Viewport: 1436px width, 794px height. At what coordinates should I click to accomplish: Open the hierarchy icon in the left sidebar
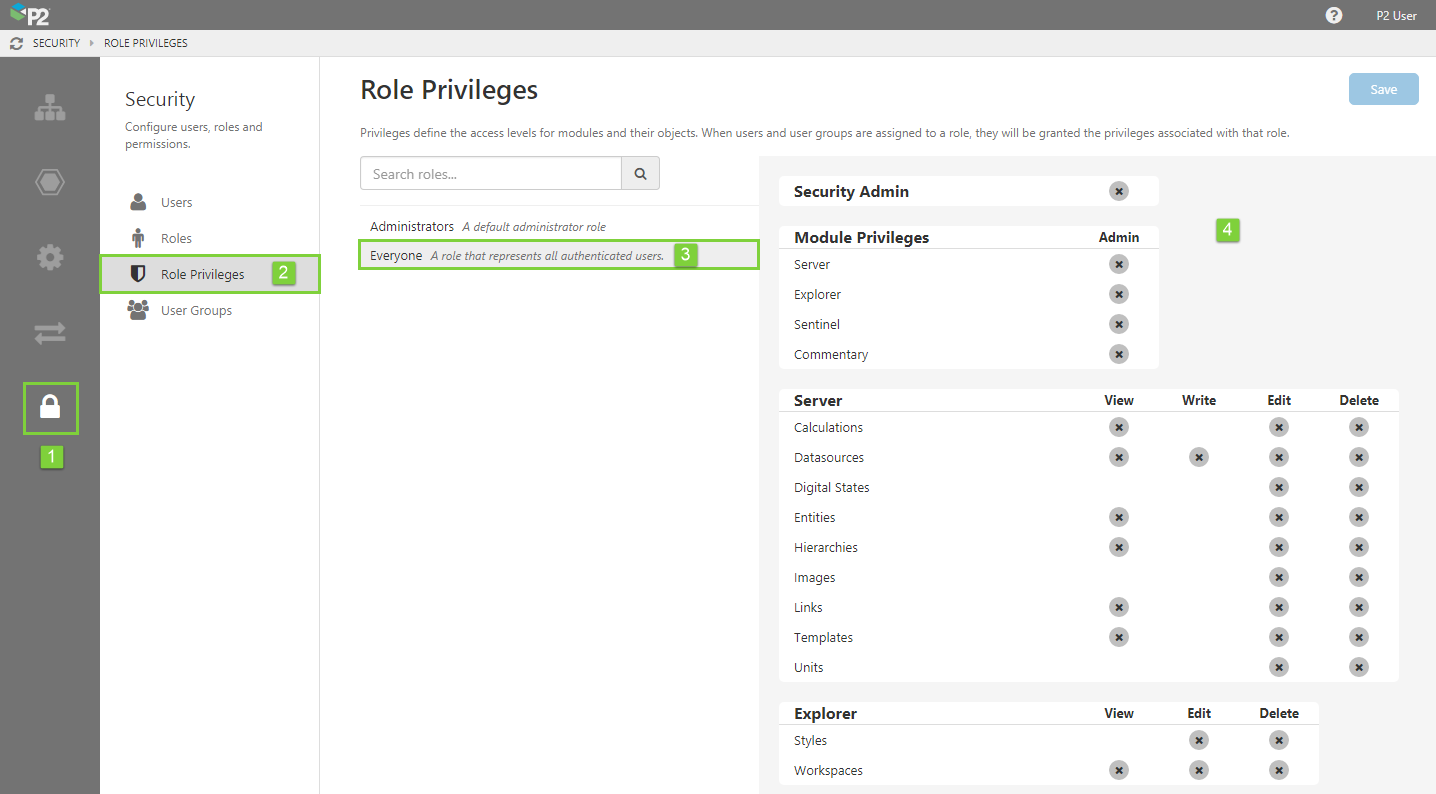click(50, 108)
